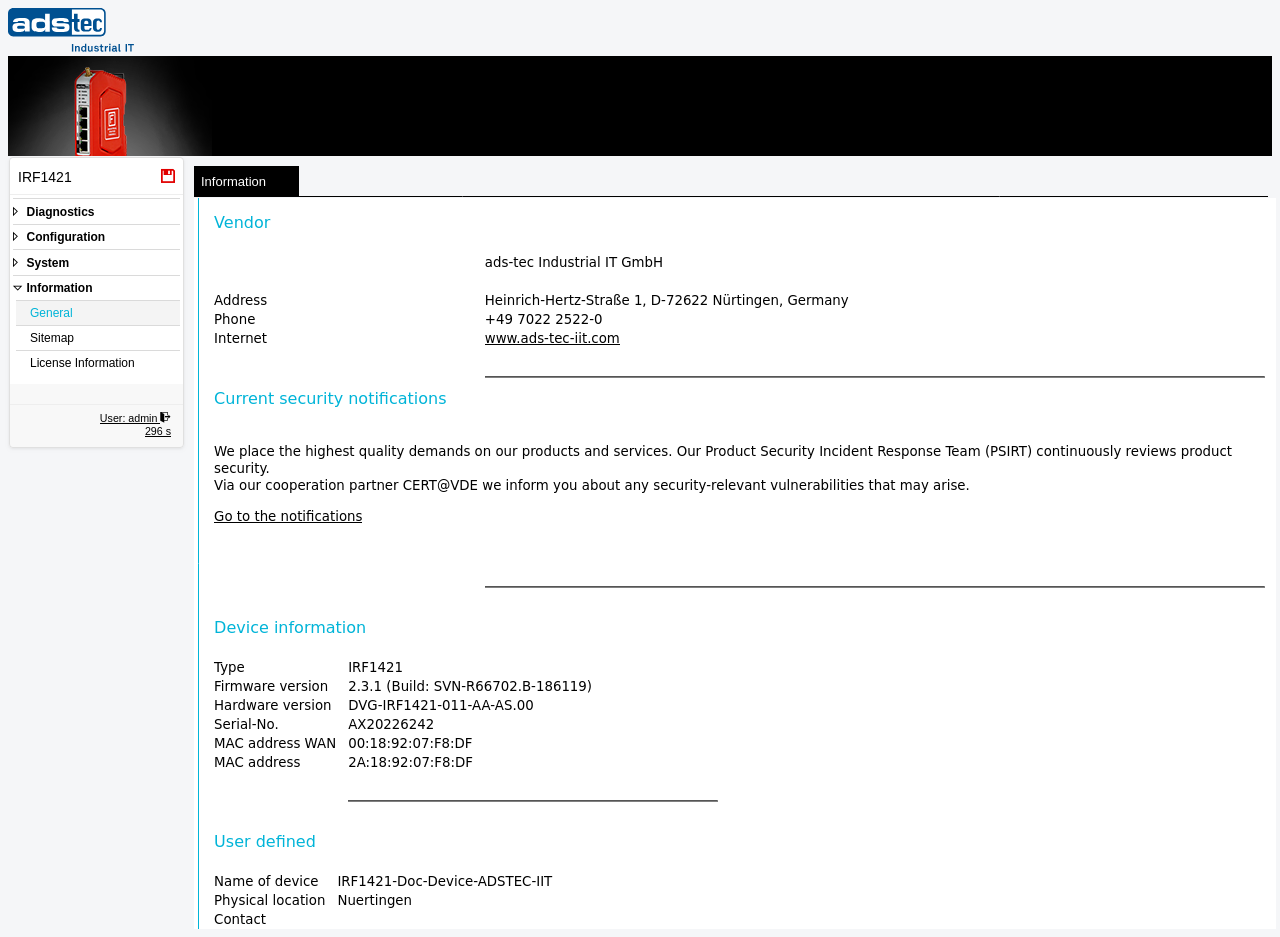Click the red save-configuration disk icon
Screen dimensions: 1280x937
click(168, 176)
